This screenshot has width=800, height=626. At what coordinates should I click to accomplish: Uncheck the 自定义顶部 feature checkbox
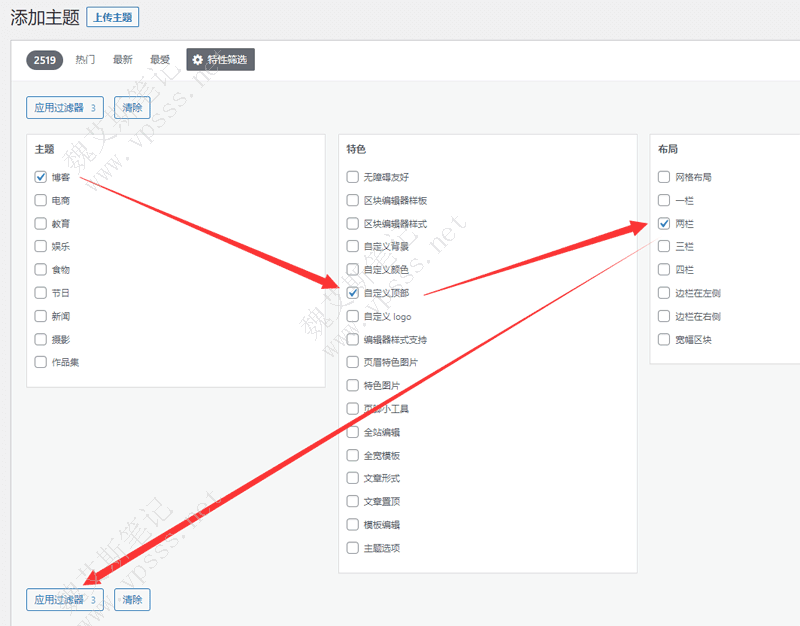352,293
